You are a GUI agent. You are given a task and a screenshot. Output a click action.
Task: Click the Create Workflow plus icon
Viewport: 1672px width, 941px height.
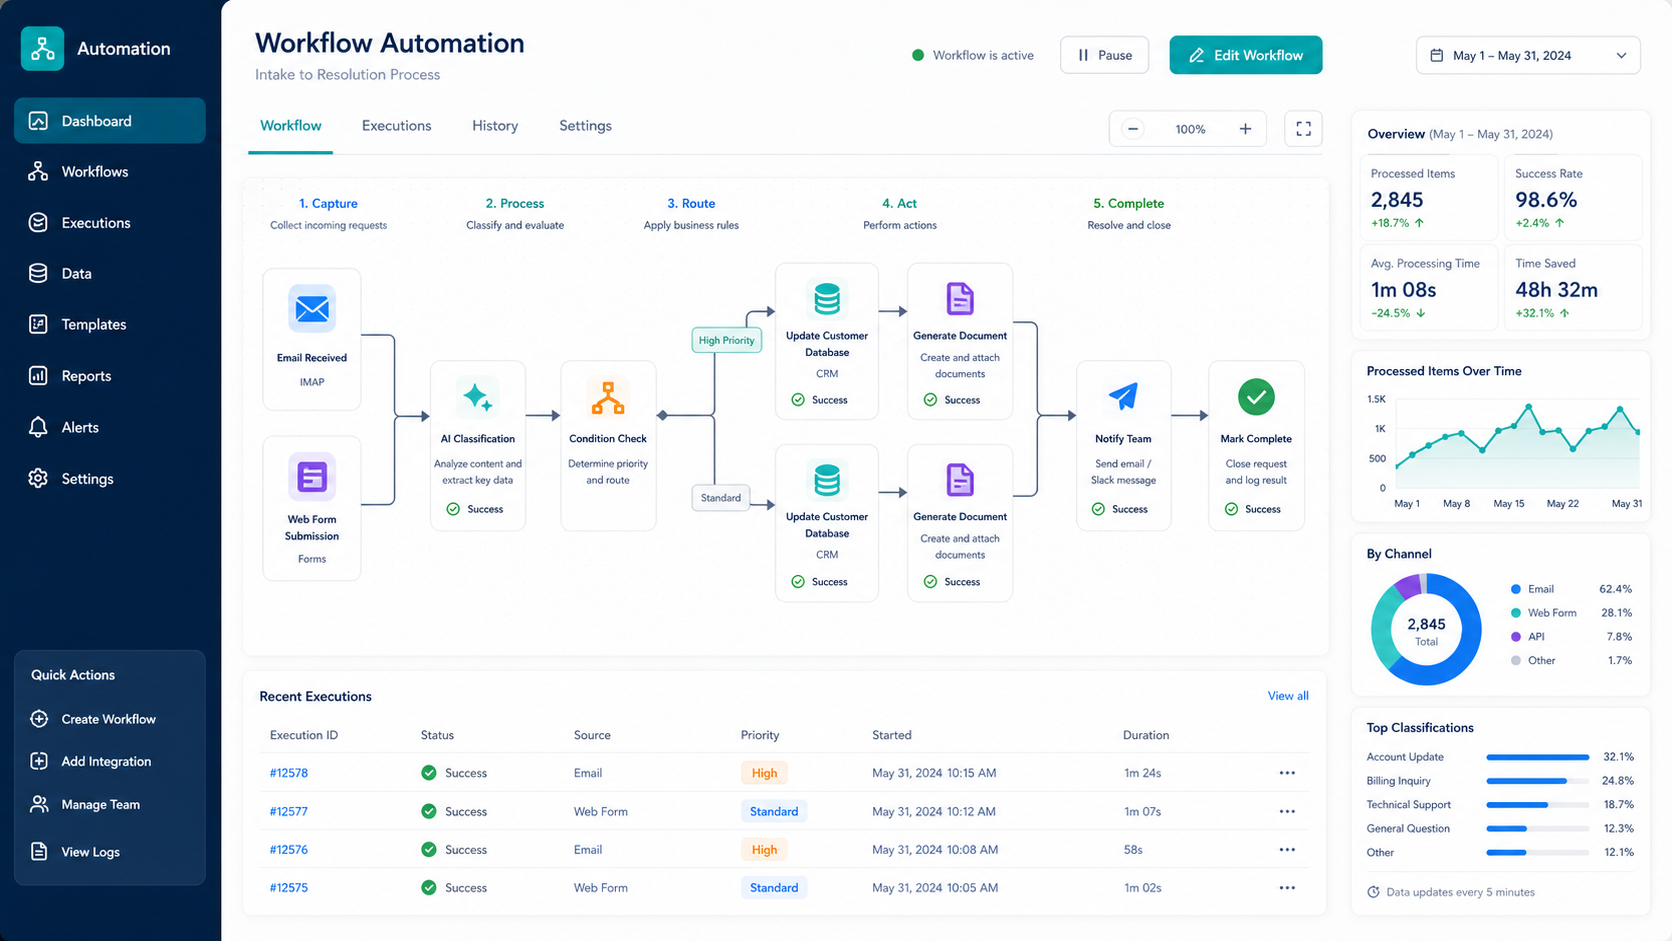(39, 719)
